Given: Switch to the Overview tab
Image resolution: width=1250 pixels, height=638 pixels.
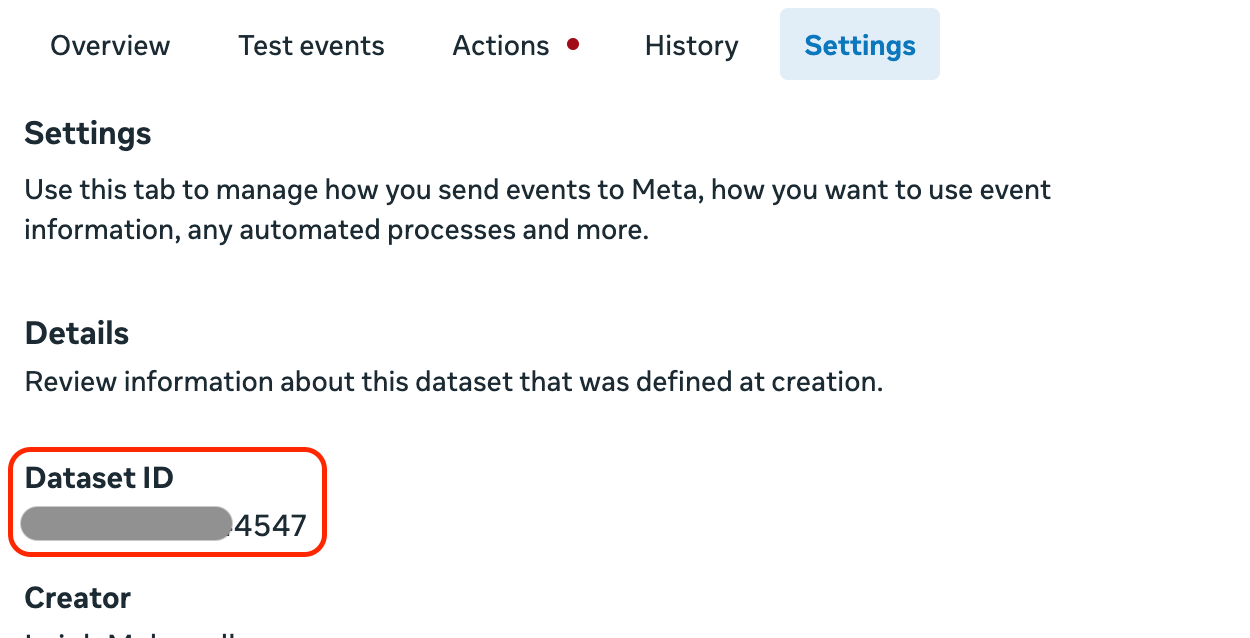Looking at the screenshot, I should pyautogui.click(x=110, y=46).
